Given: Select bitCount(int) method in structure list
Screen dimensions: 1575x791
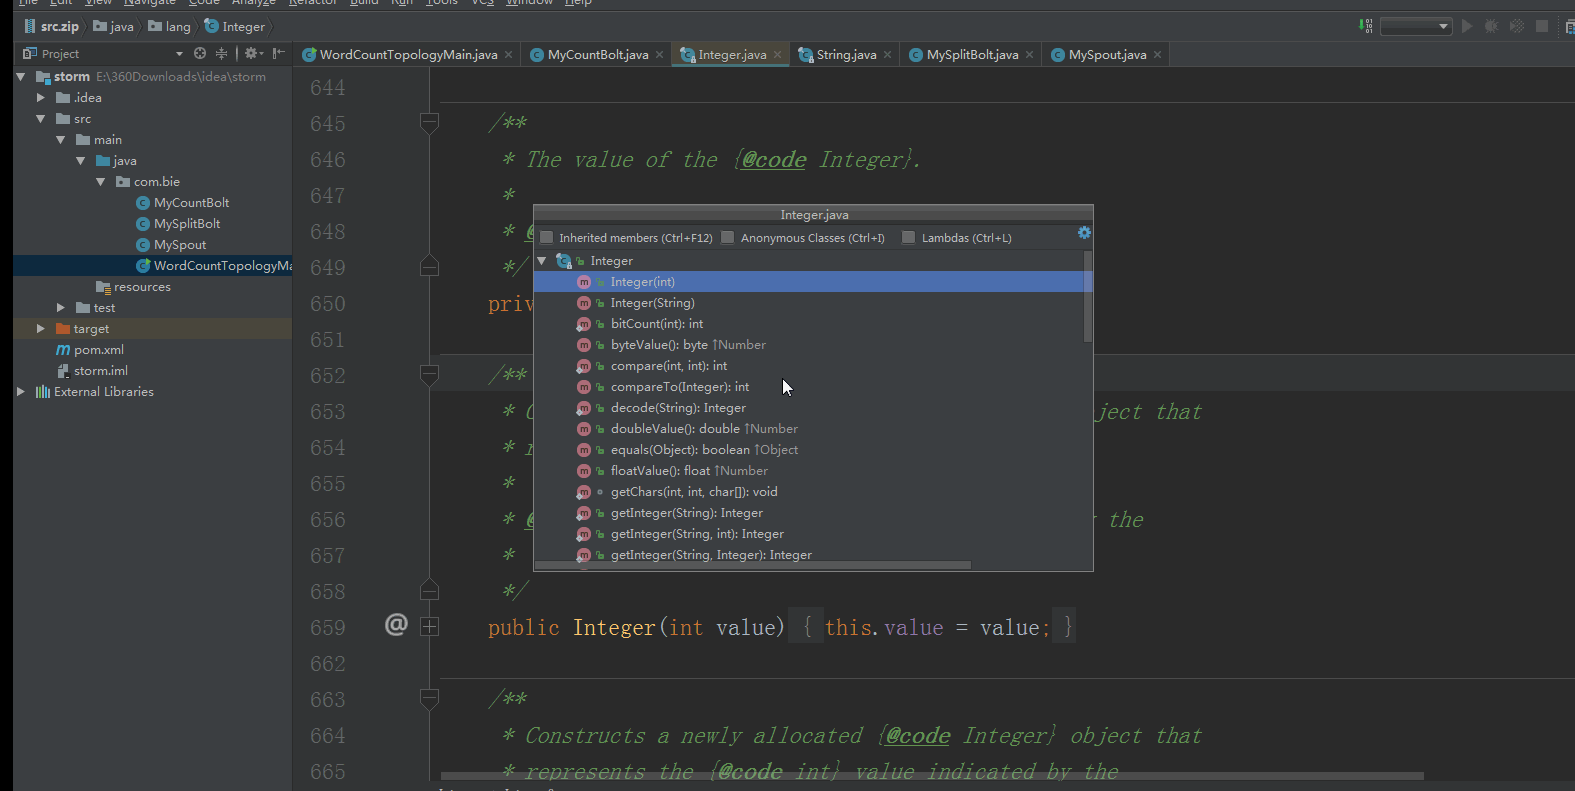Looking at the screenshot, I should coord(656,324).
